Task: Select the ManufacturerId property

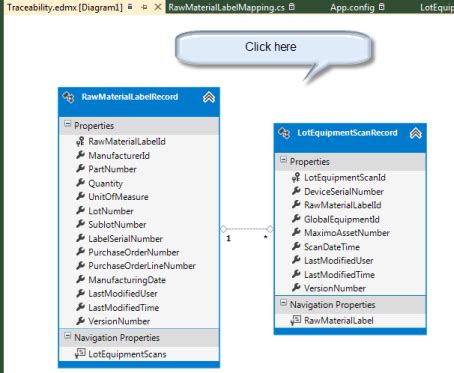Action: coord(119,155)
